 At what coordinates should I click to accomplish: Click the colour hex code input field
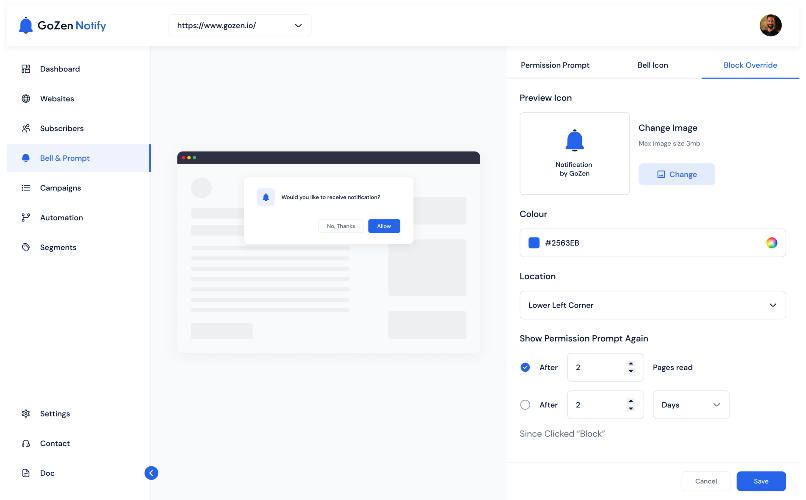click(652, 243)
